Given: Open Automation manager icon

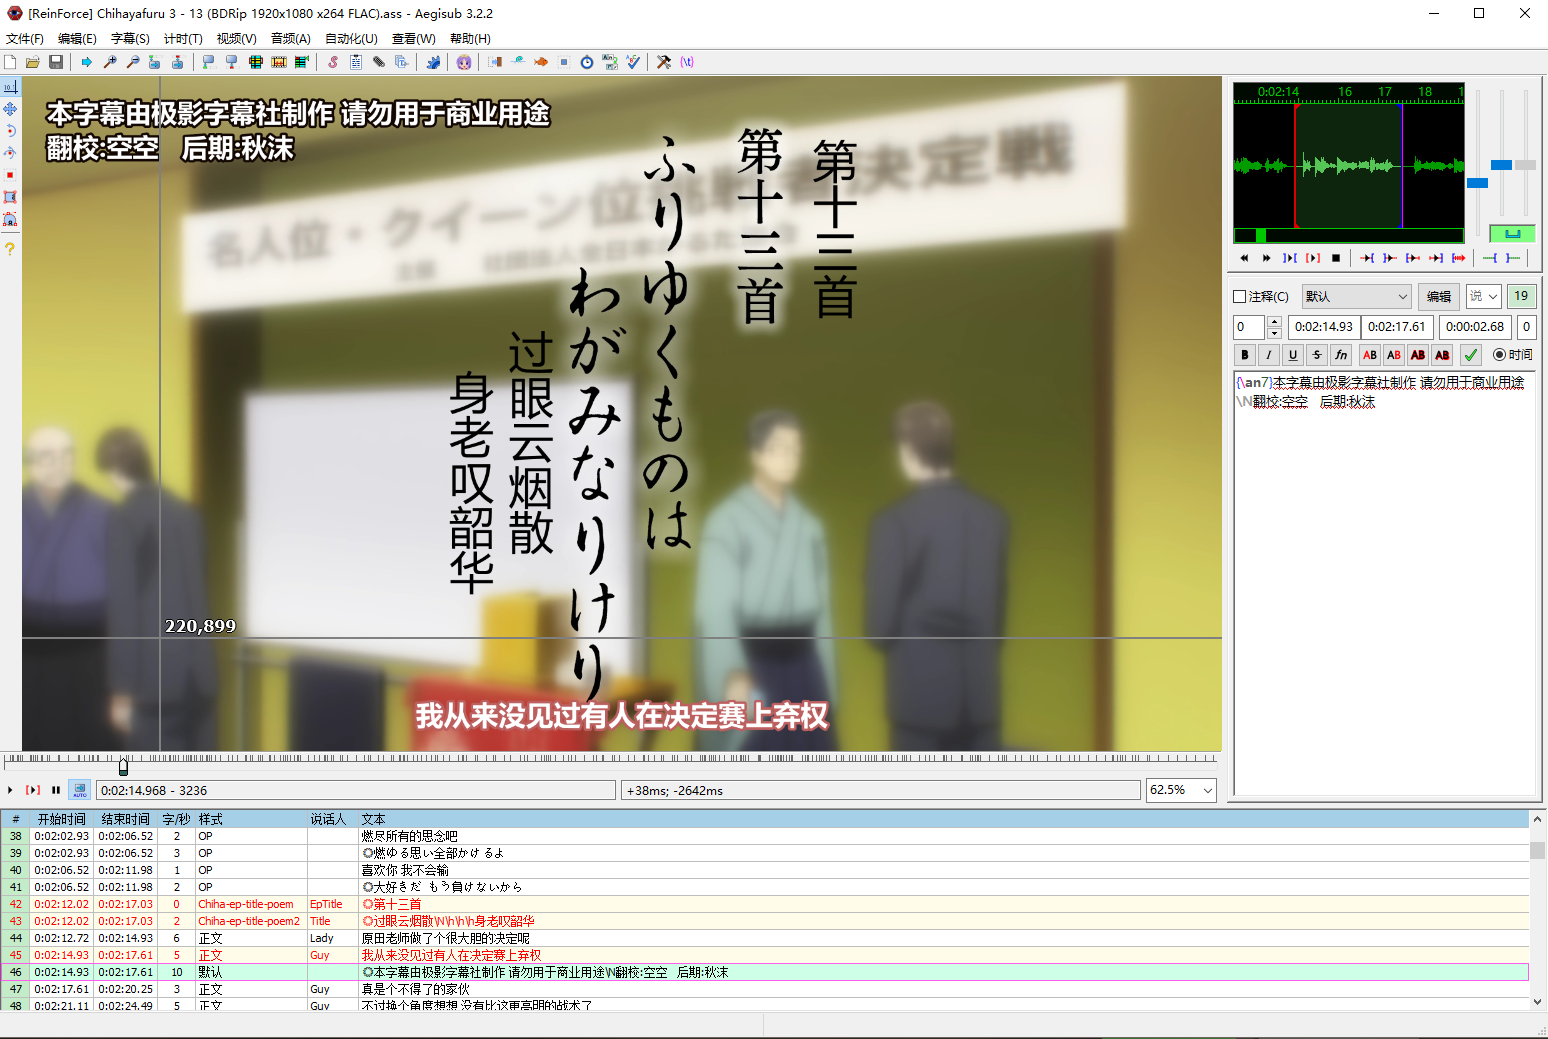Looking at the screenshot, I should click(x=433, y=62).
